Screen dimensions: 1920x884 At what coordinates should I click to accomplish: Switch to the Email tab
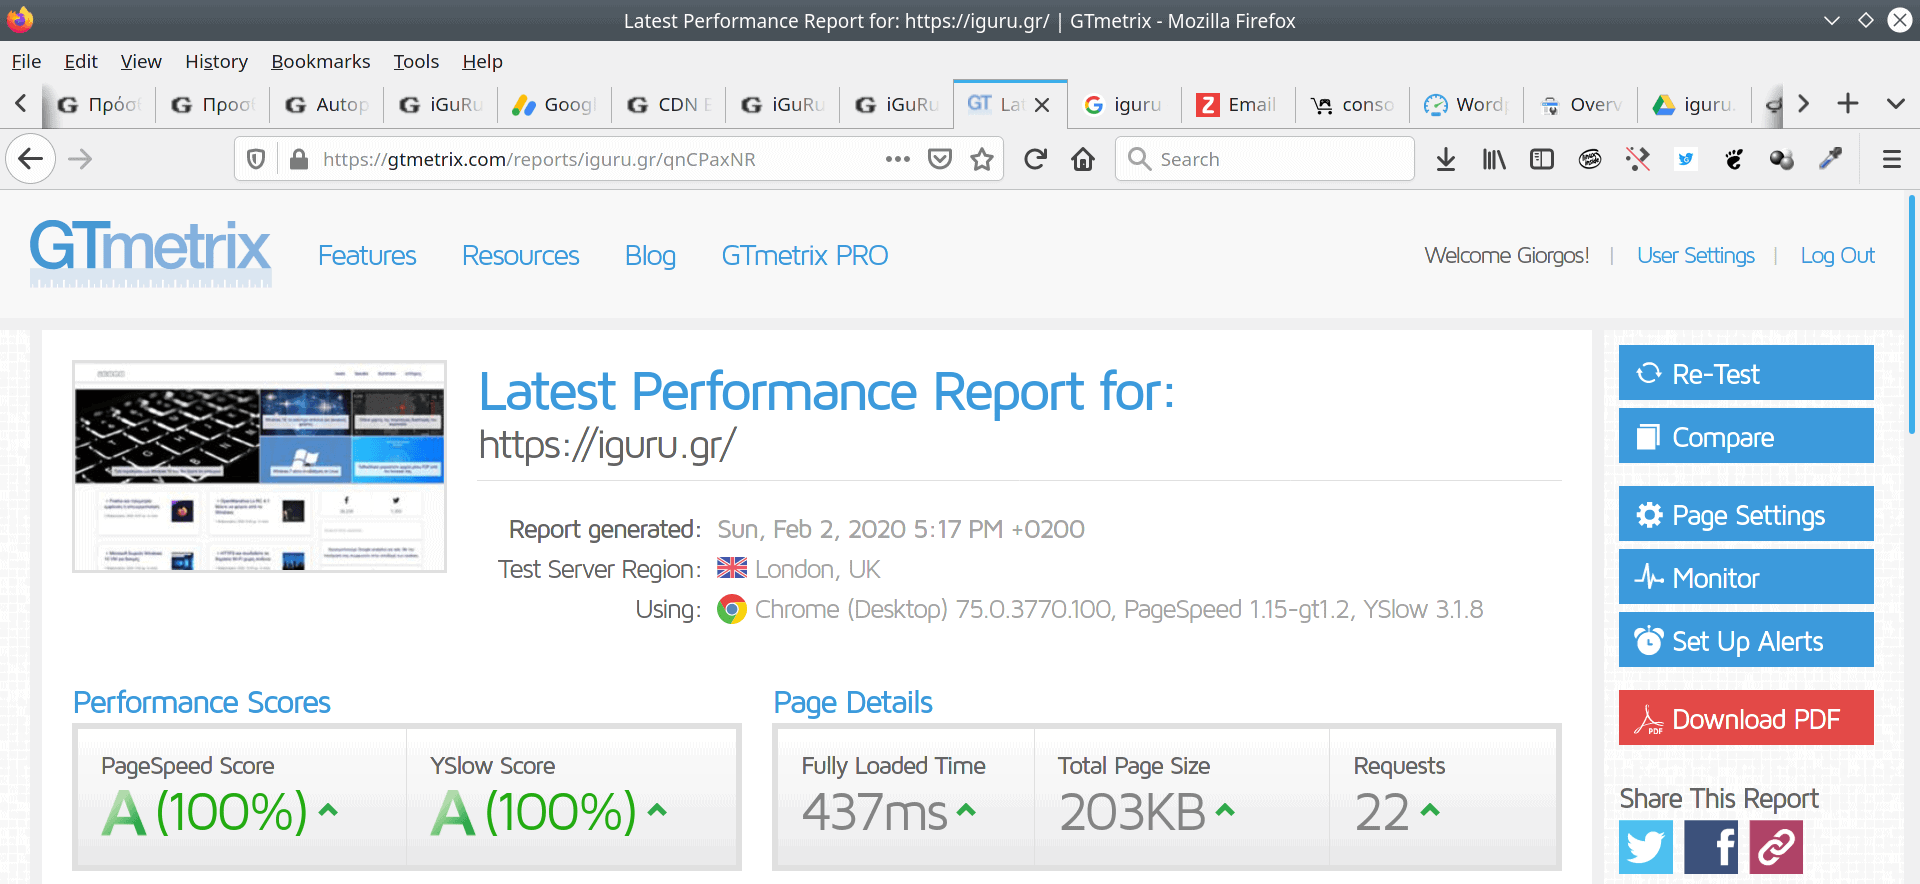coord(1238,104)
